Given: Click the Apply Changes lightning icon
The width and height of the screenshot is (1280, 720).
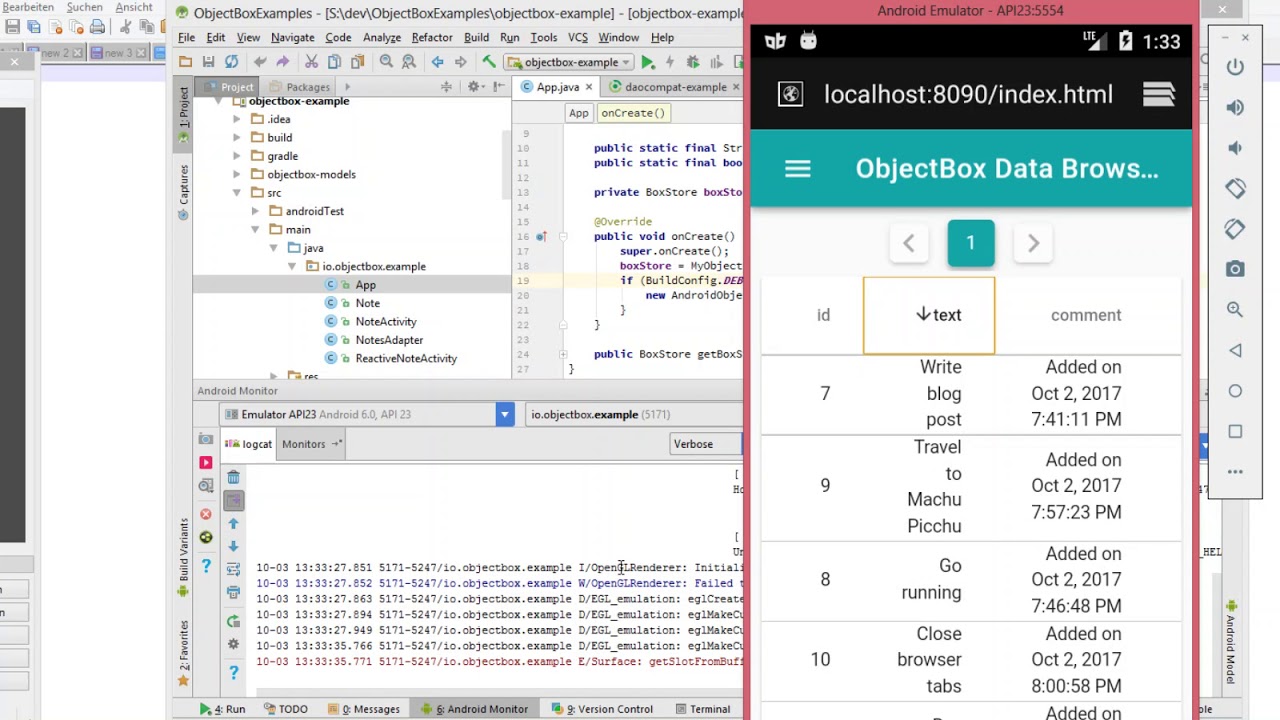Looking at the screenshot, I should click(x=670, y=62).
